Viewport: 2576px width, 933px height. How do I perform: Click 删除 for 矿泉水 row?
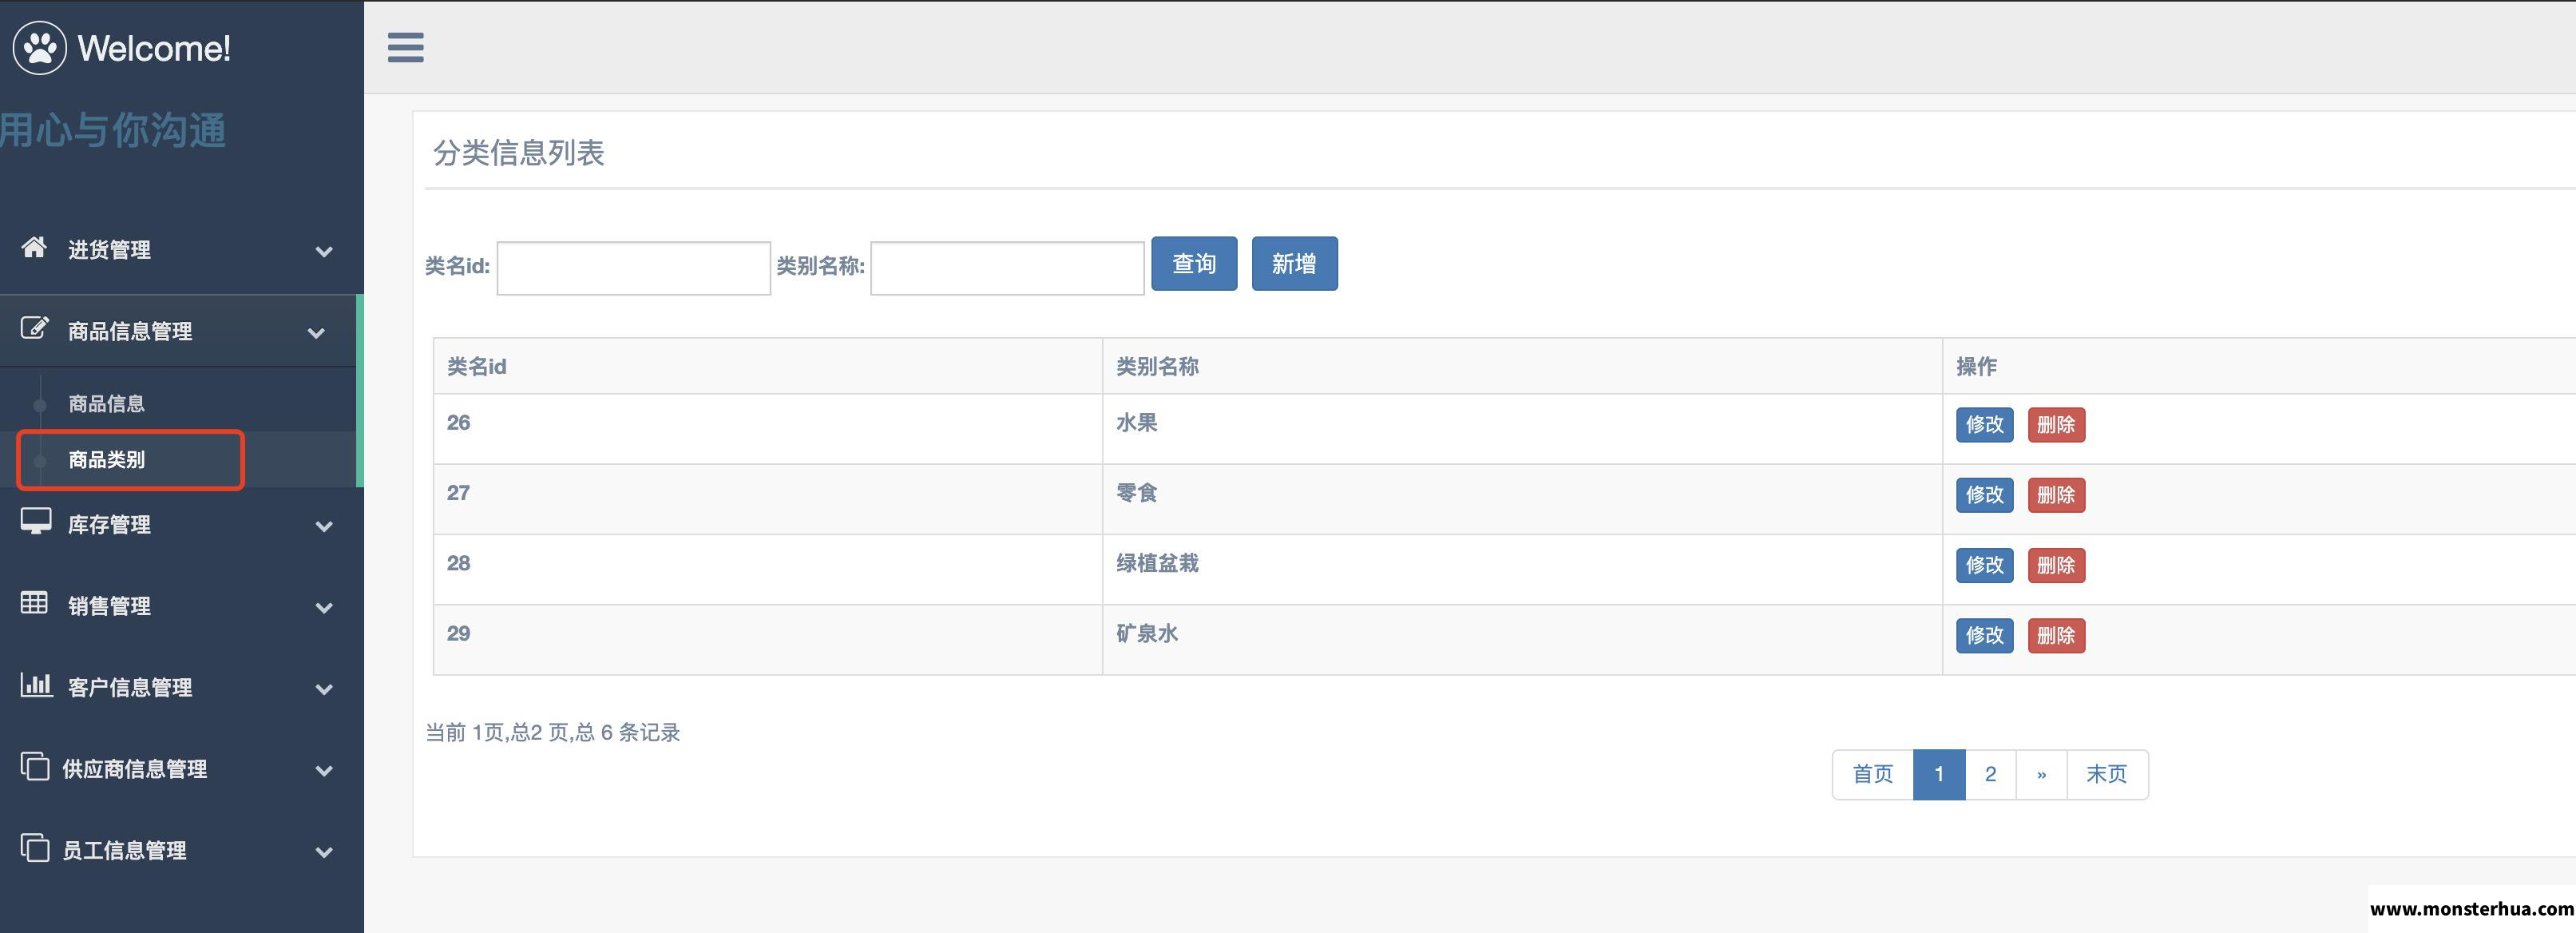point(2056,636)
